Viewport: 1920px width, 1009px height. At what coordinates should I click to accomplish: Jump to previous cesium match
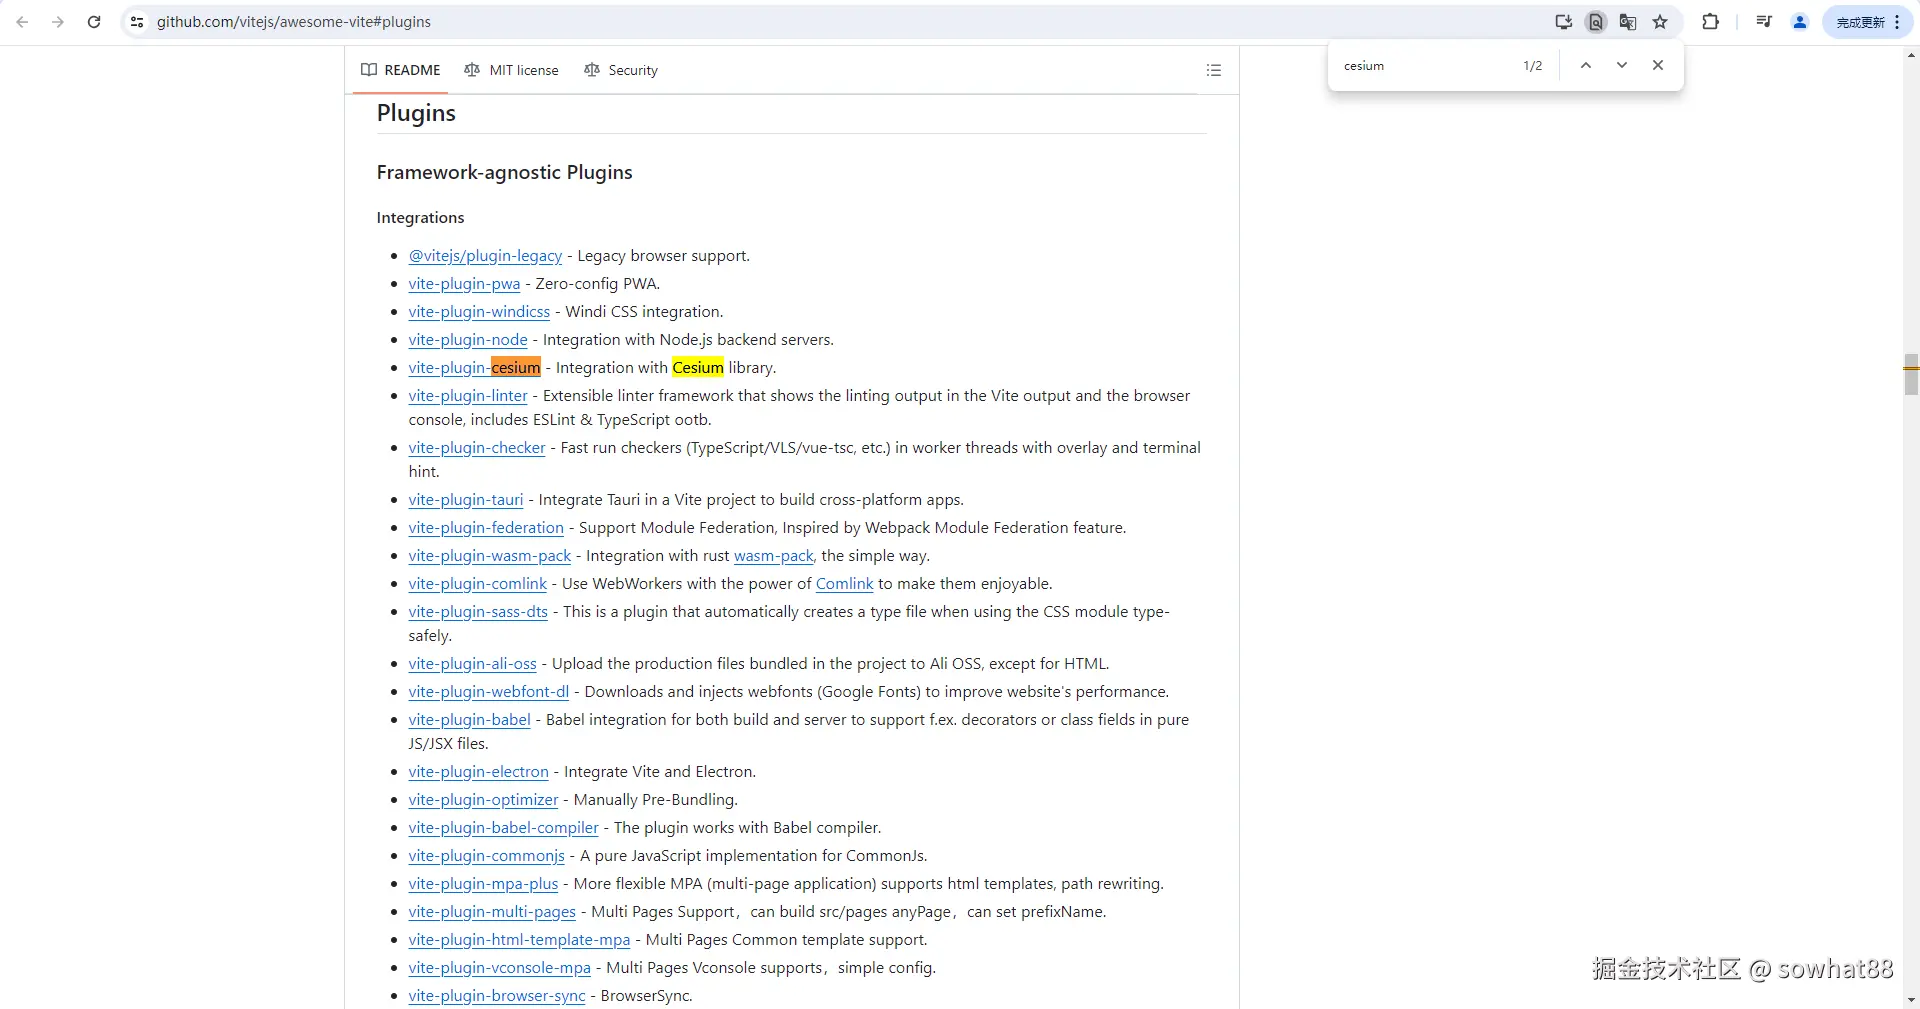1586,65
